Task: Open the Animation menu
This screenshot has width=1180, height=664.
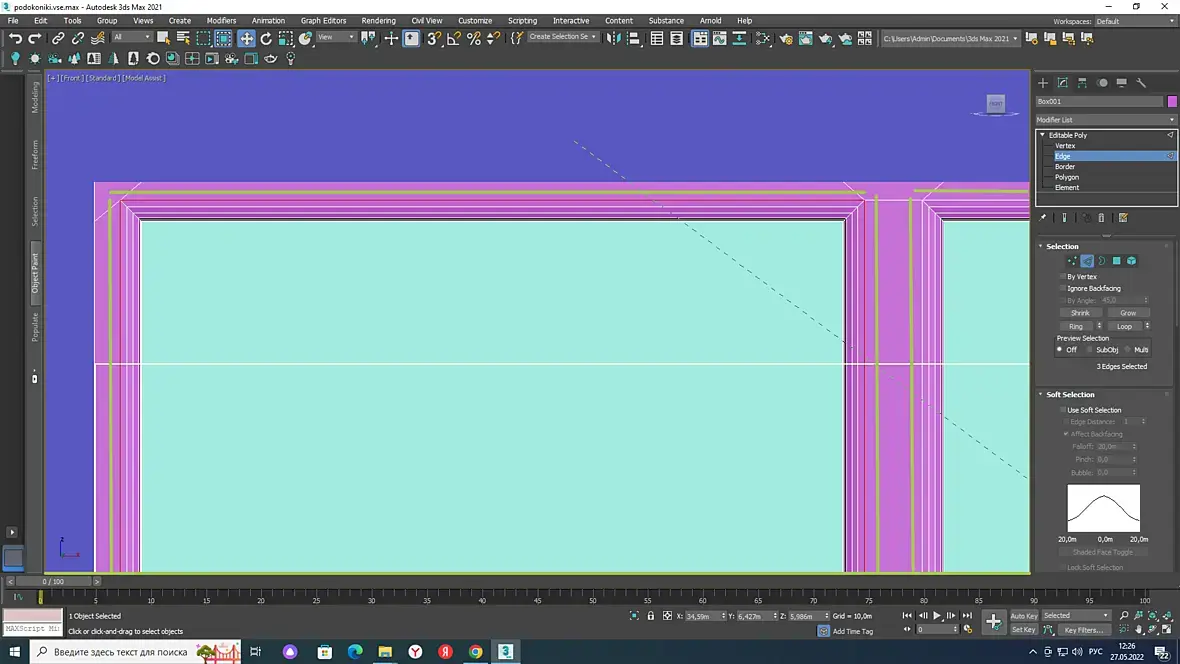Action: click(268, 20)
